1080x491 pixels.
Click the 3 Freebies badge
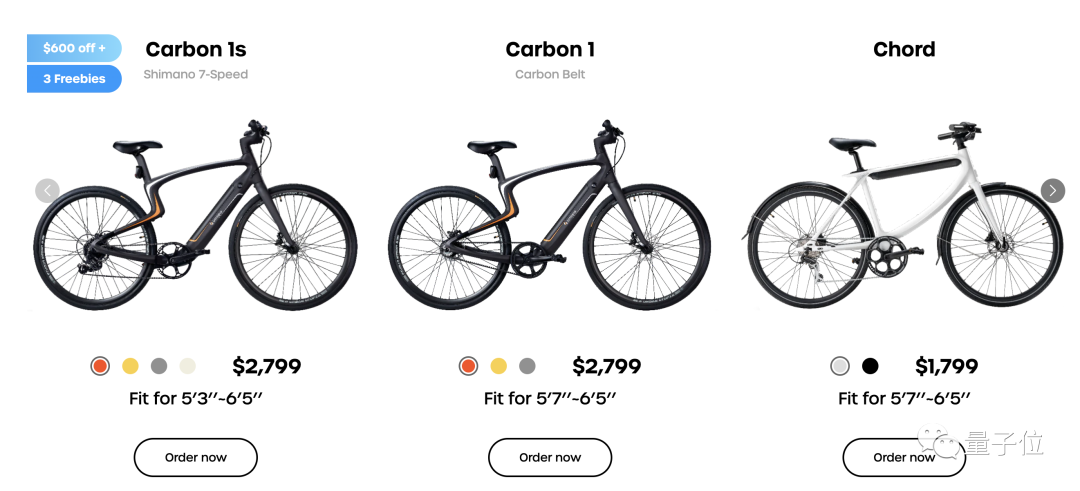pos(74,79)
